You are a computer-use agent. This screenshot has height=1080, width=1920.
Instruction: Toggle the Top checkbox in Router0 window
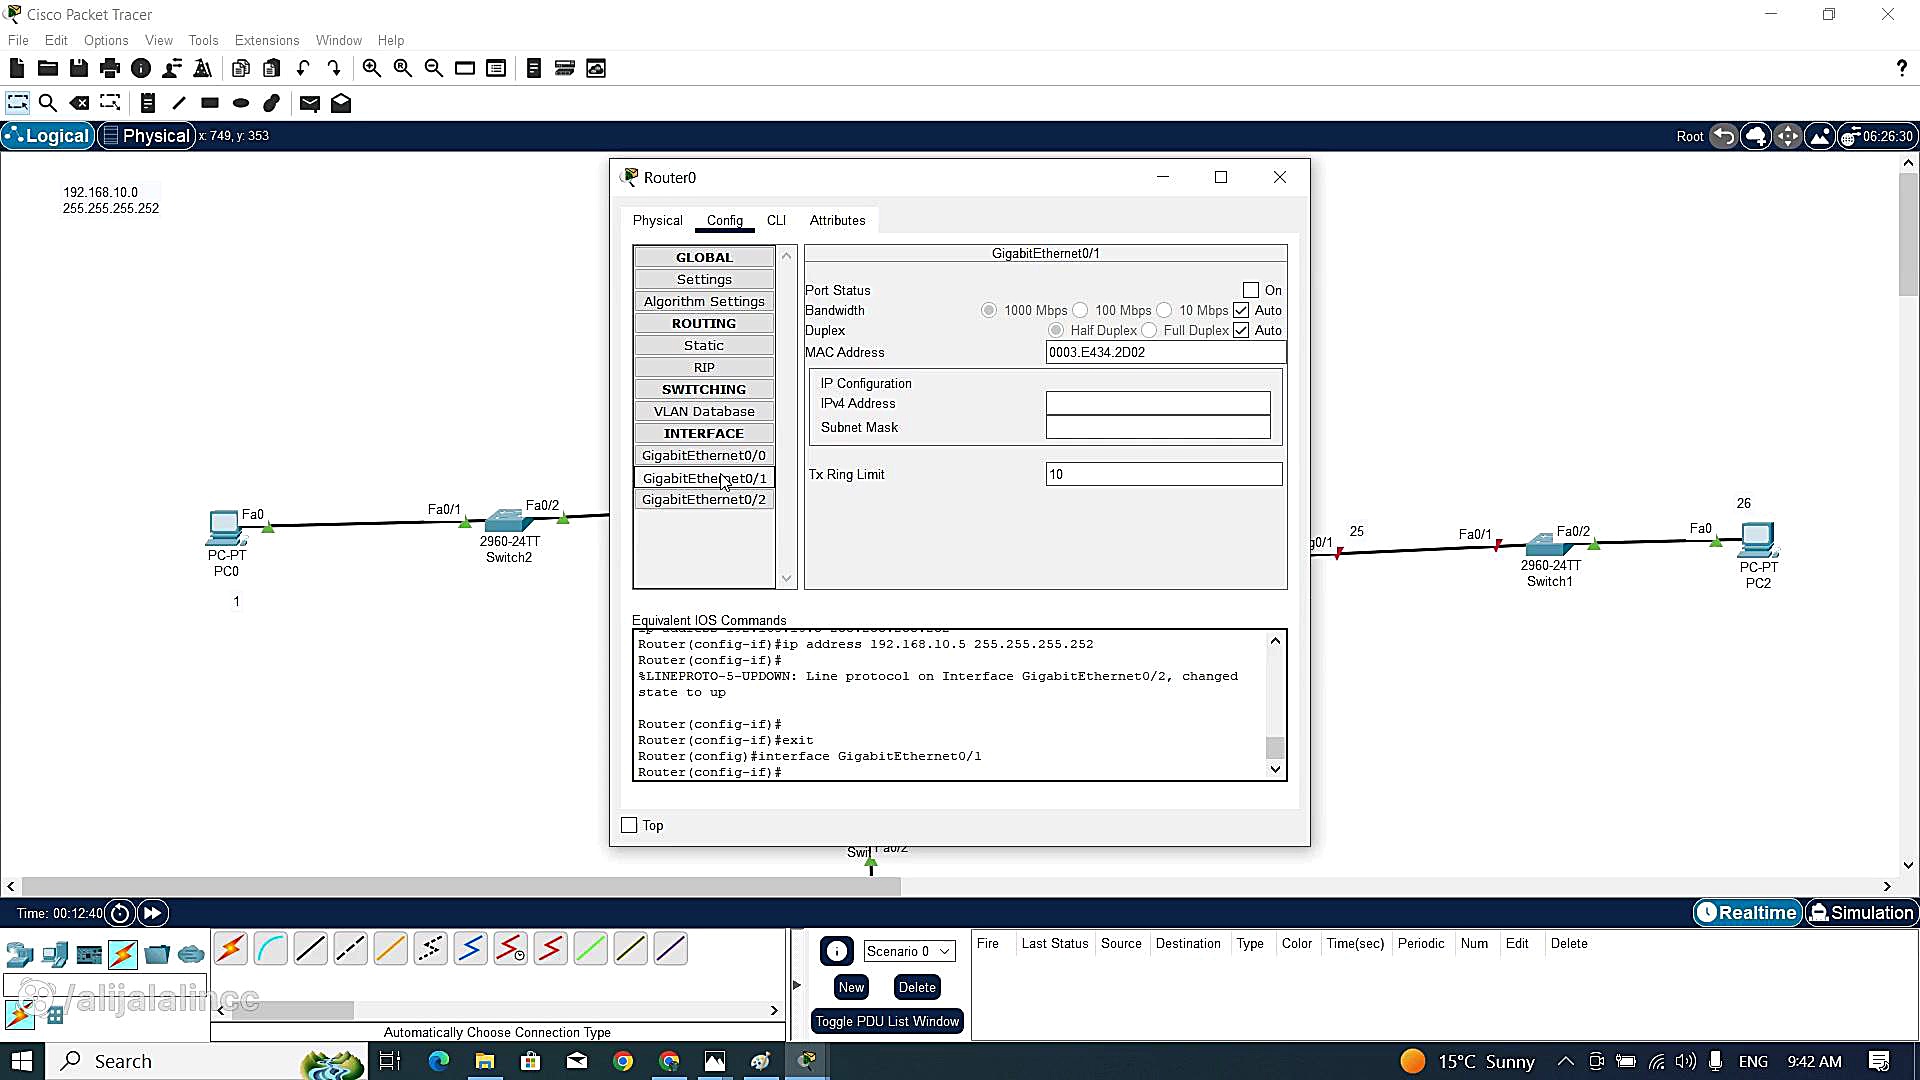click(629, 825)
